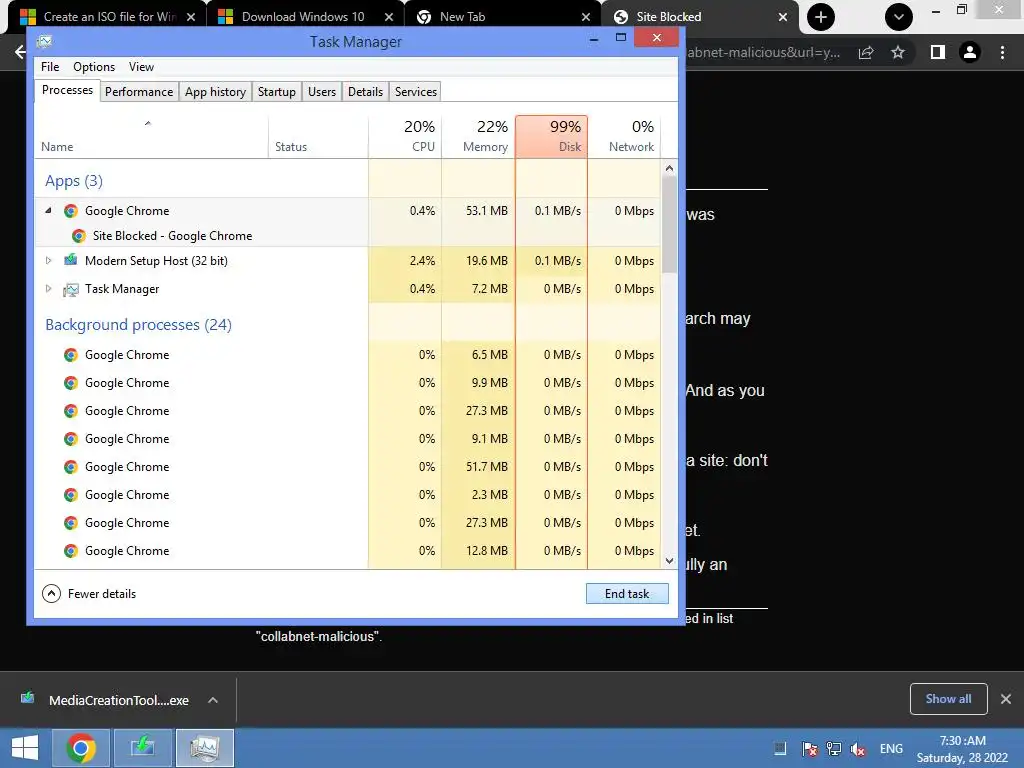The height and width of the screenshot is (768, 1024).
Task: Click Show all downloads button
Action: [x=948, y=699]
